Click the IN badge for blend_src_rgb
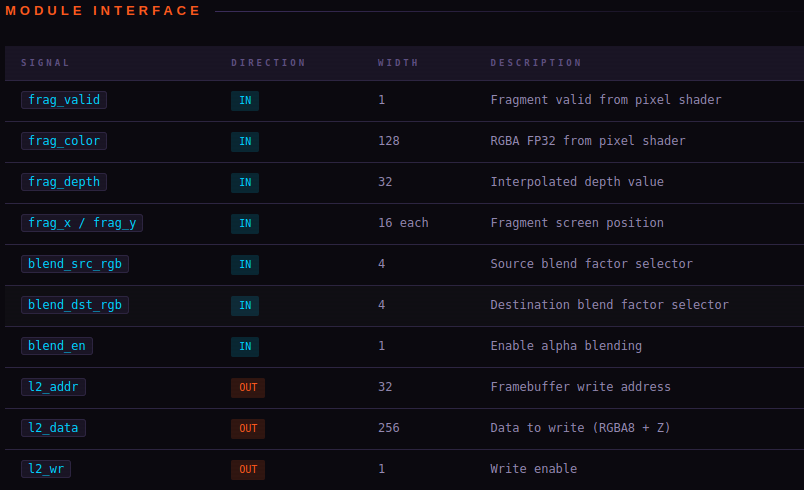The height and width of the screenshot is (490, 804). click(x=245, y=264)
